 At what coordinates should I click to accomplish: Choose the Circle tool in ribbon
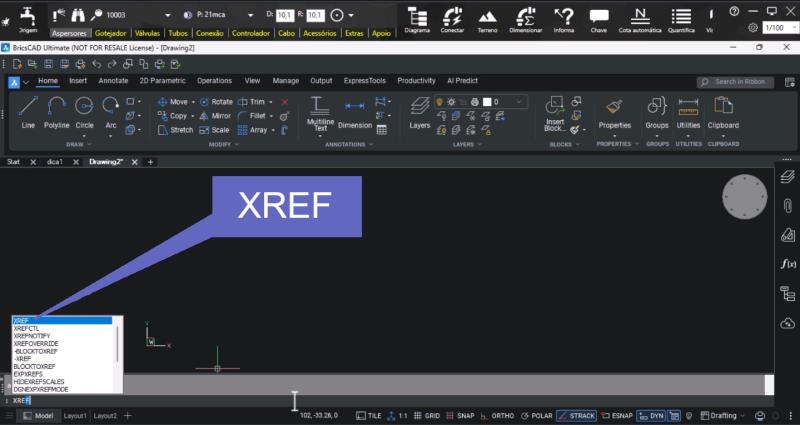84,112
